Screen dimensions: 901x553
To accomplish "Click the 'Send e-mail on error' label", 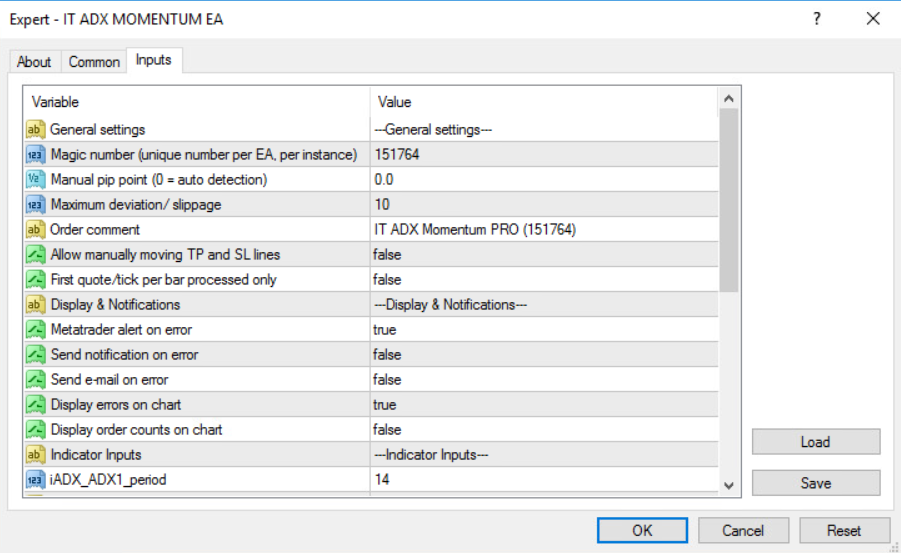I will (109, 379).
